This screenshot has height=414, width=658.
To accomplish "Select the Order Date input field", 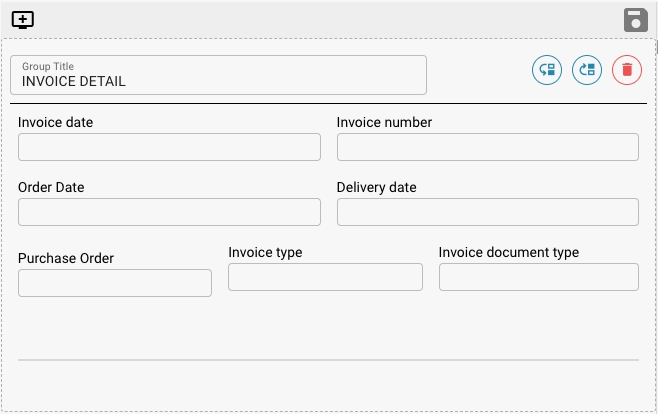I will [169, 212].
